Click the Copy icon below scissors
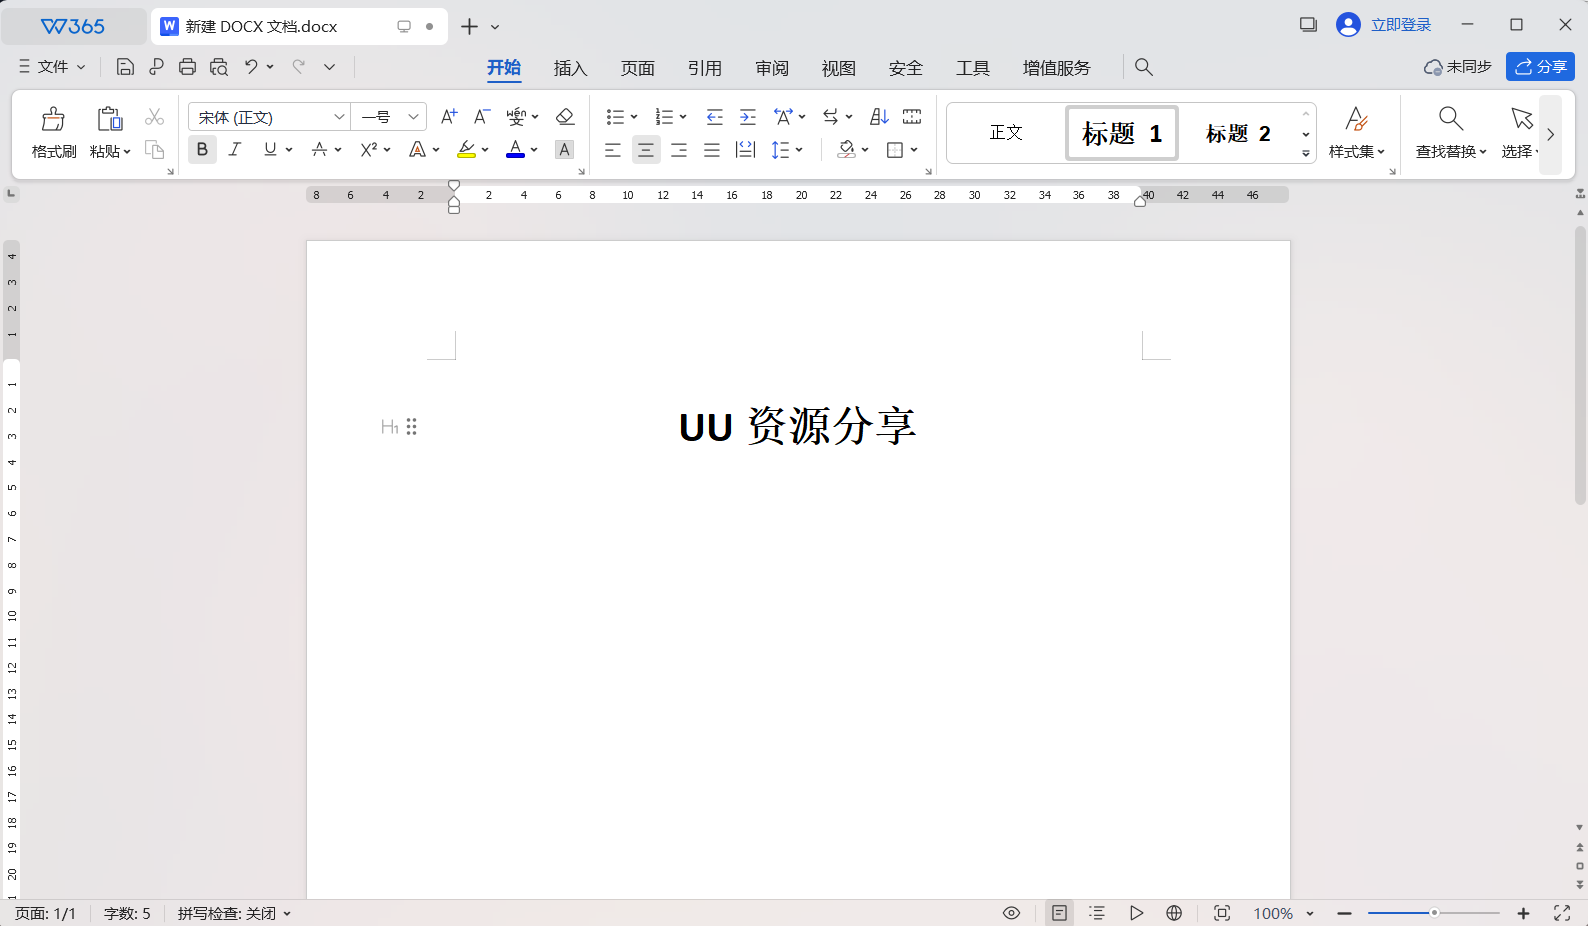Screen dimensions: 1588x926 [x=154, y=150]
